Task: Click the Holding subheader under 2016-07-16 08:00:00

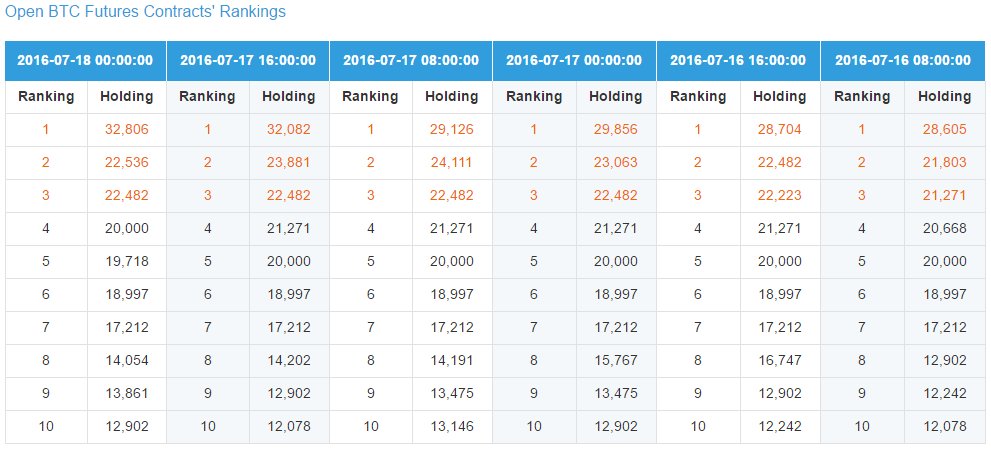Action: tap(944, 97)
